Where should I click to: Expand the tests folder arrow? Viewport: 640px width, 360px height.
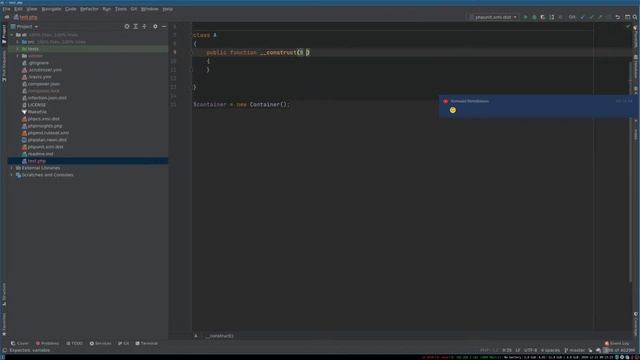18,49
